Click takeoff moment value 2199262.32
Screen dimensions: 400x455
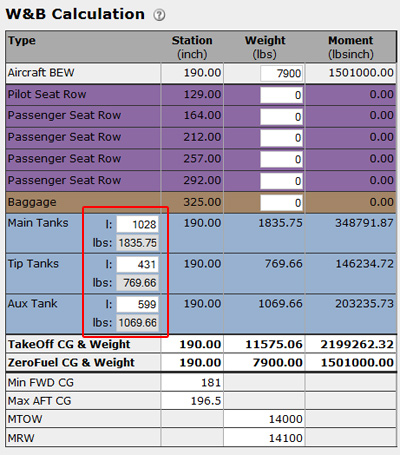pyautogui.click(x=357, y=344)
